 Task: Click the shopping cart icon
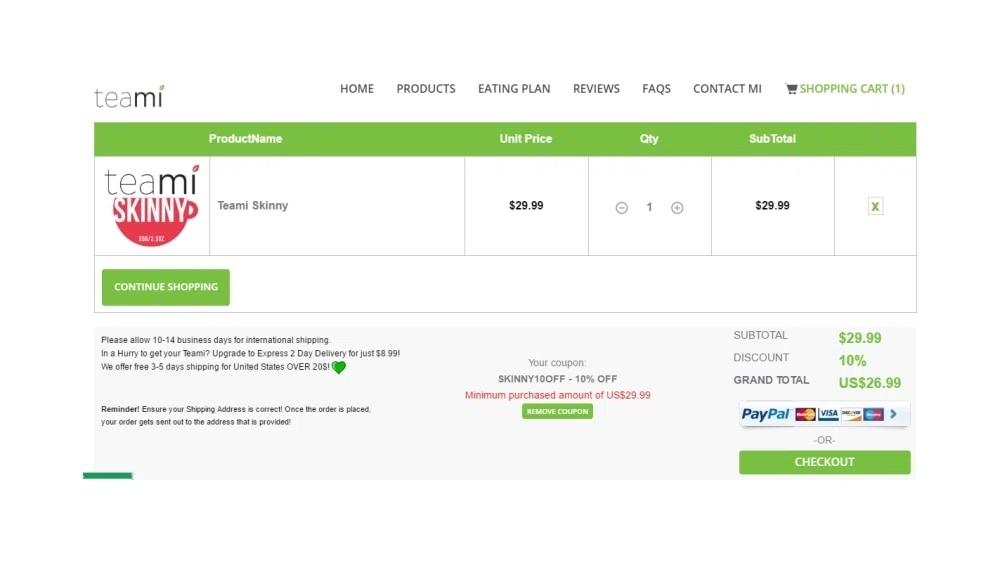pyautogui.click(x=791, y=89)
